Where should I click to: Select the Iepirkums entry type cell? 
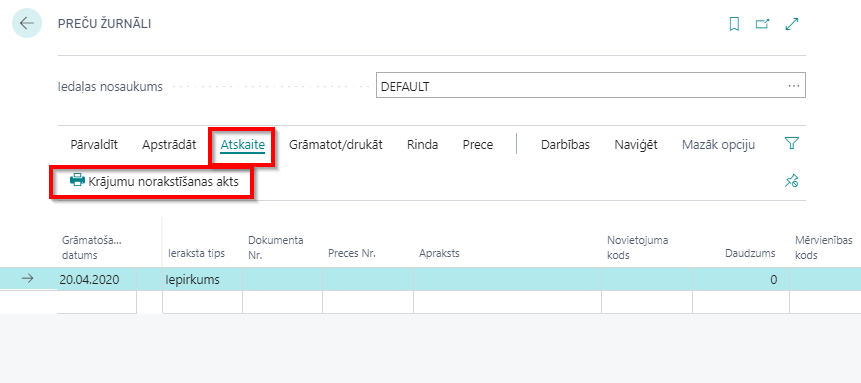203,280
